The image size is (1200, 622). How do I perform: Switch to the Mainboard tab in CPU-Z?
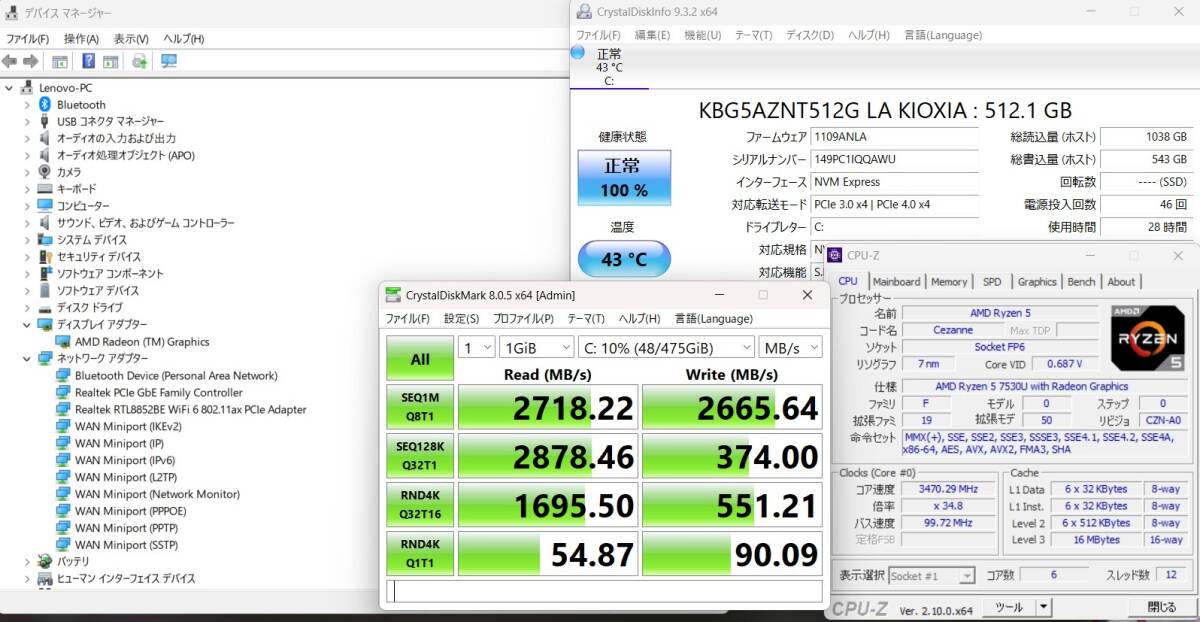pos(896,282)
